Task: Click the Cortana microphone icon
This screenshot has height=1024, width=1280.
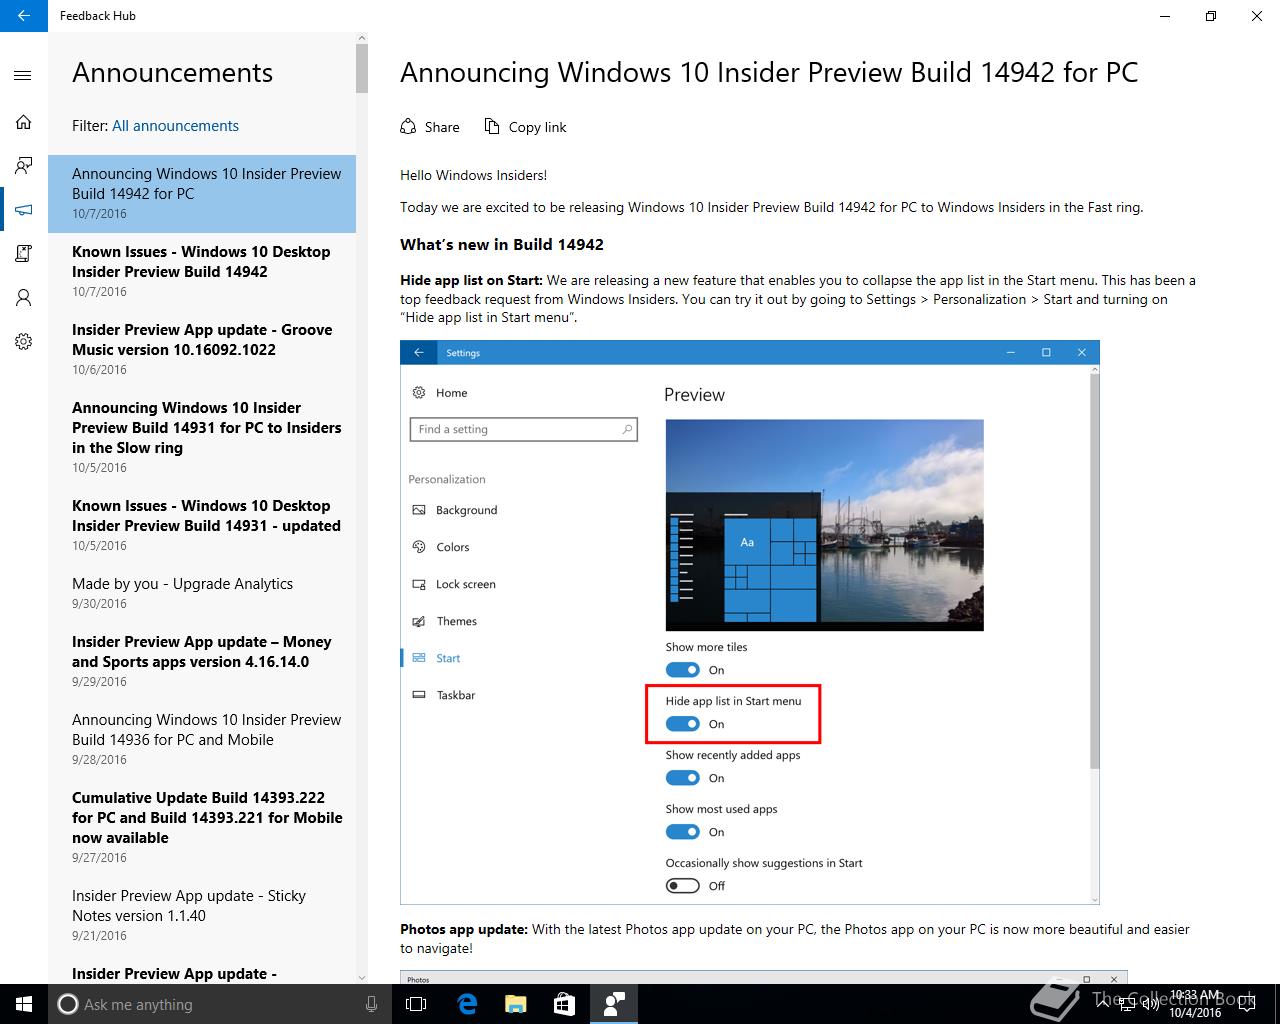Action: (371, 1004)
